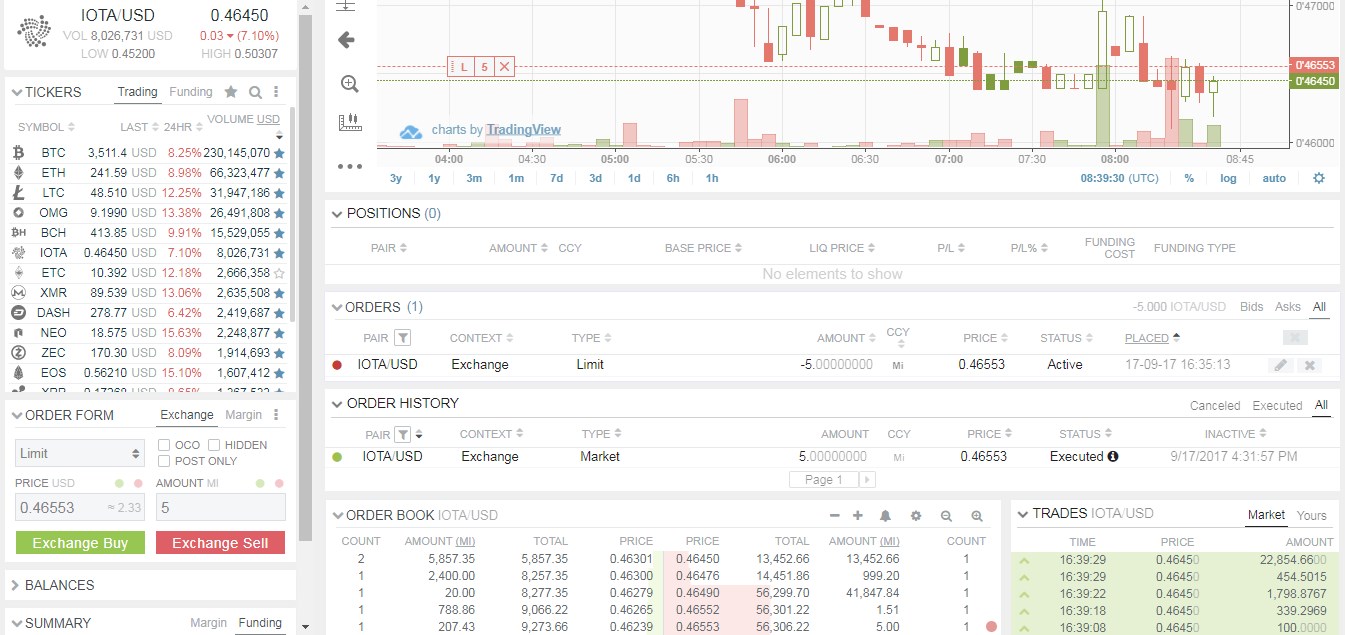This screenshot has height=635, width=1345.
Task: Open the TradingView link on the chart
Action: pos(522,130)
